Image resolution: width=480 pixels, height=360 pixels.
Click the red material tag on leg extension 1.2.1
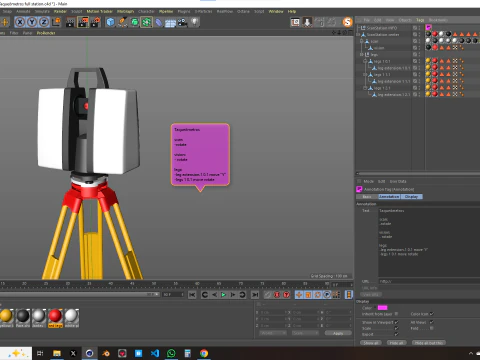pos(435,94)
